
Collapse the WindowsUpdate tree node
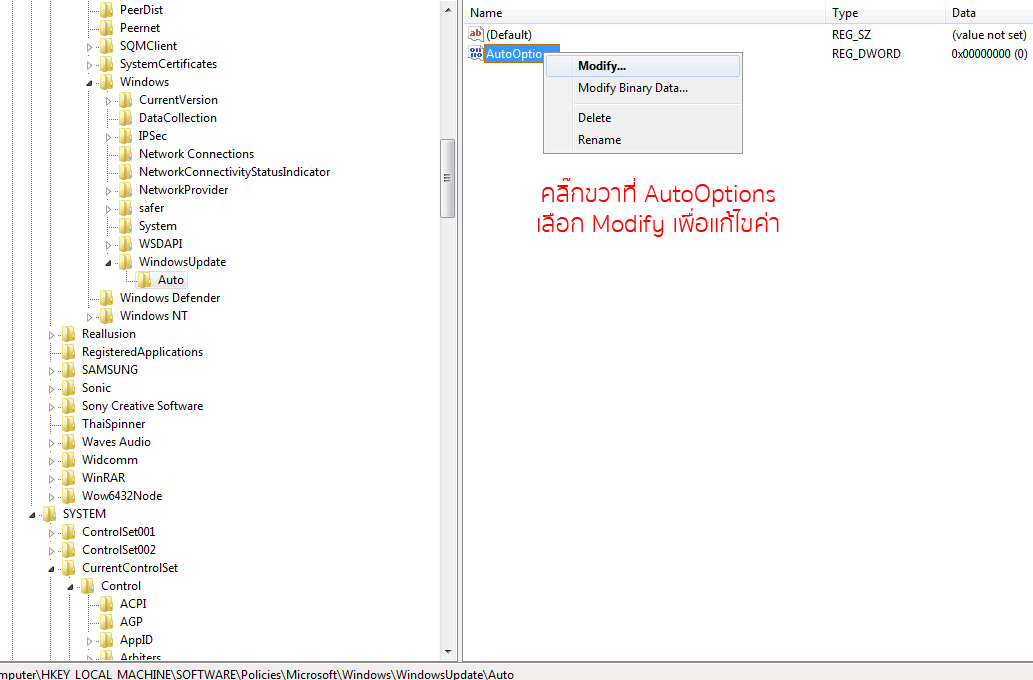[109, 263]
